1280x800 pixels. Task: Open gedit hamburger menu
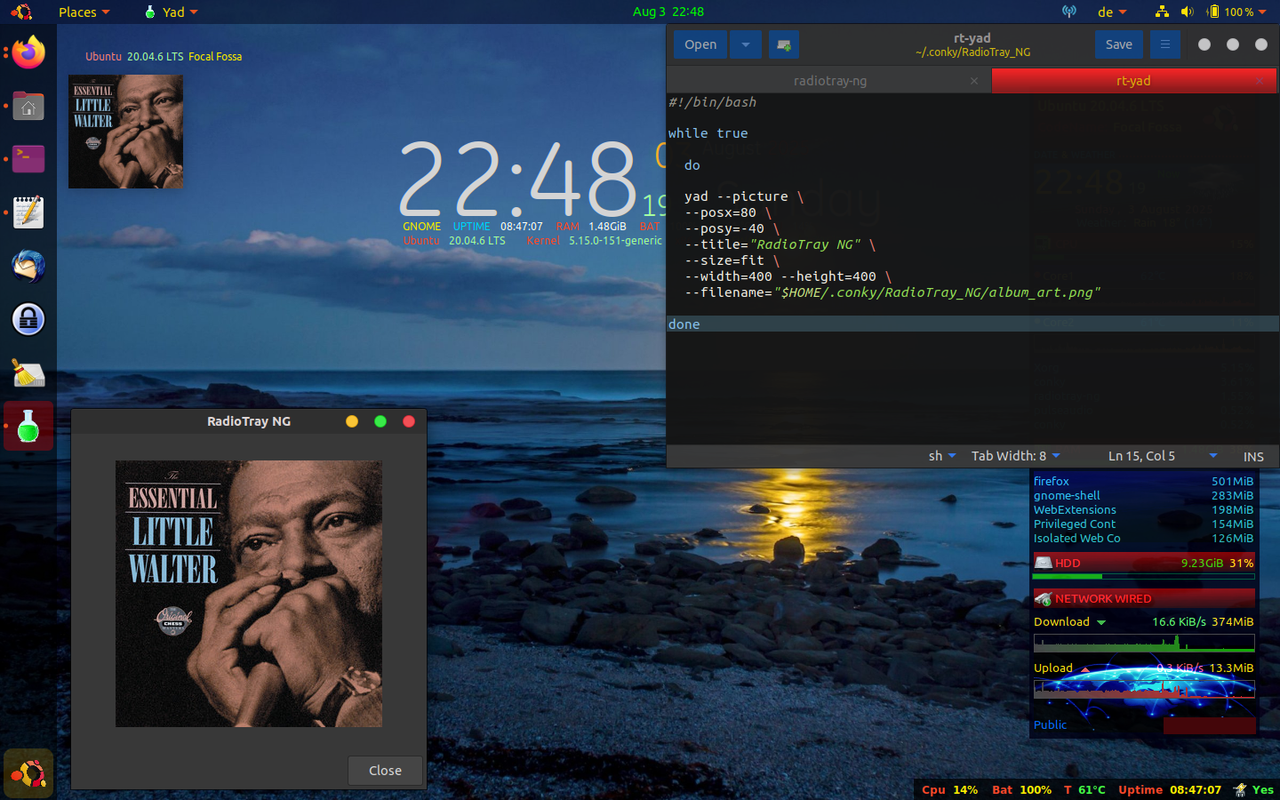(x=1164, y=44)
